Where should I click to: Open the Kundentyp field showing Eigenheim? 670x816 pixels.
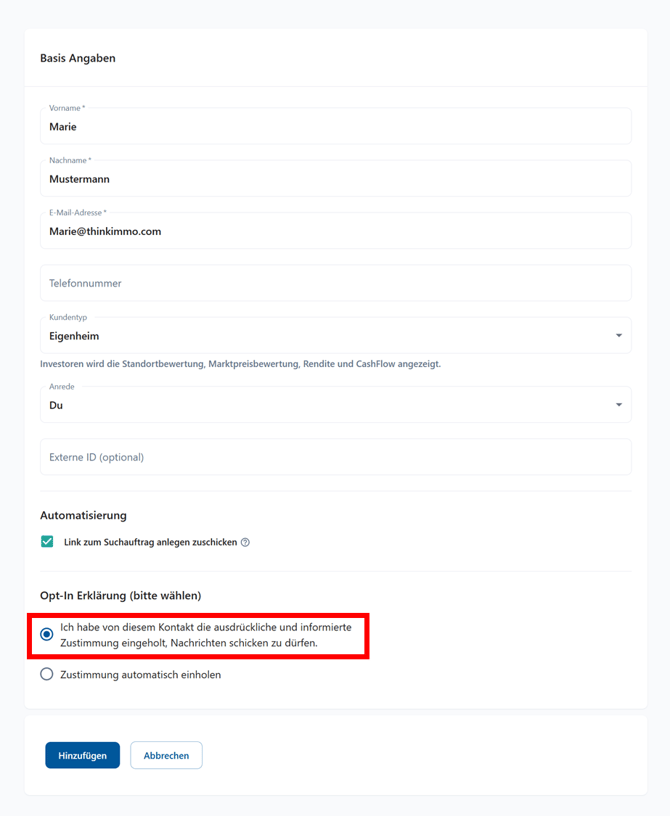[x=320, y=336]
